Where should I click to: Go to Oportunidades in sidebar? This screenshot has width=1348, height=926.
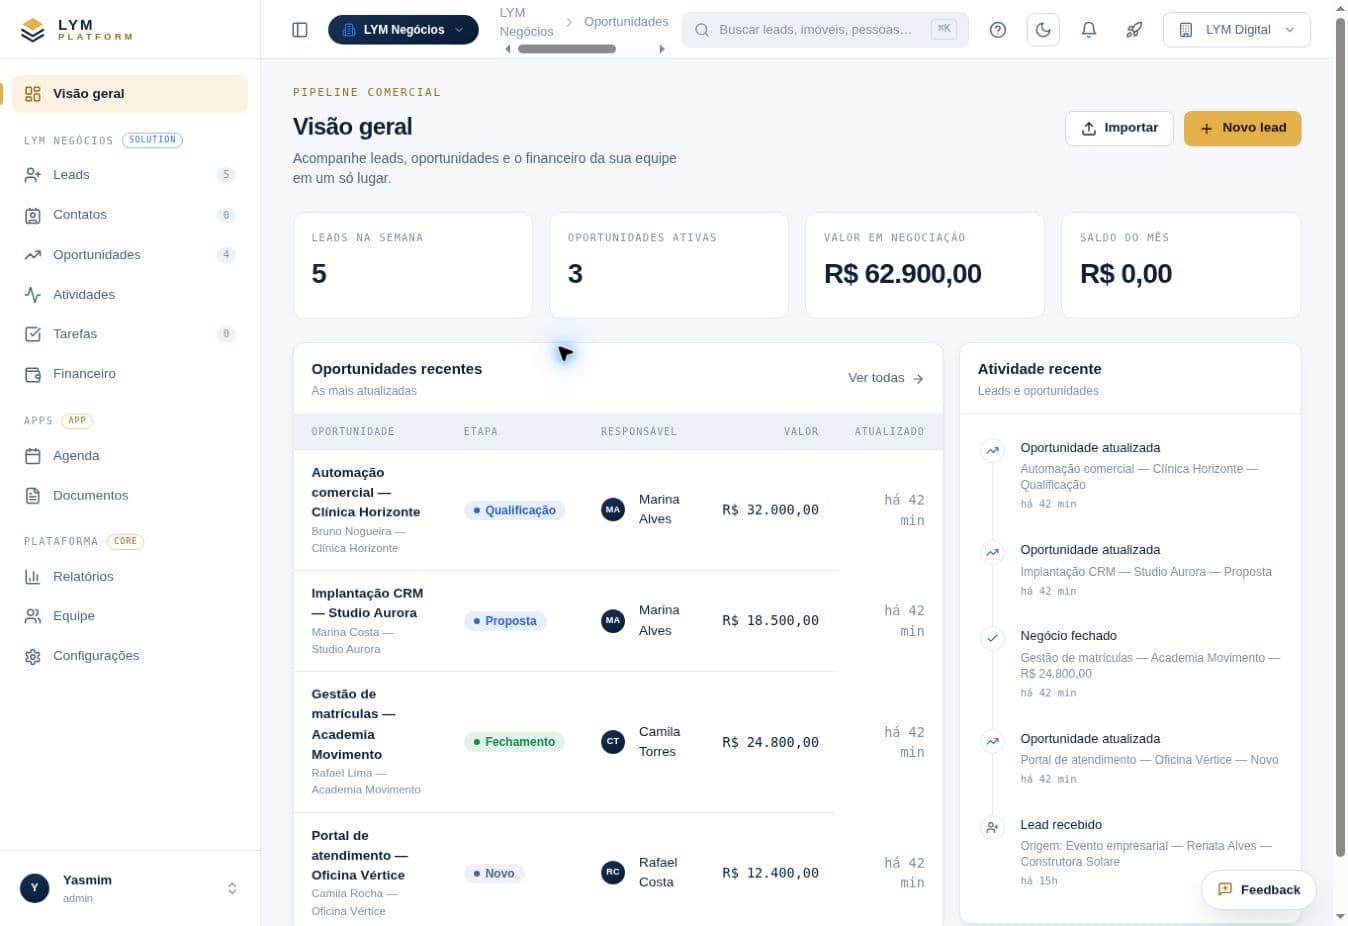click(130, 255)
